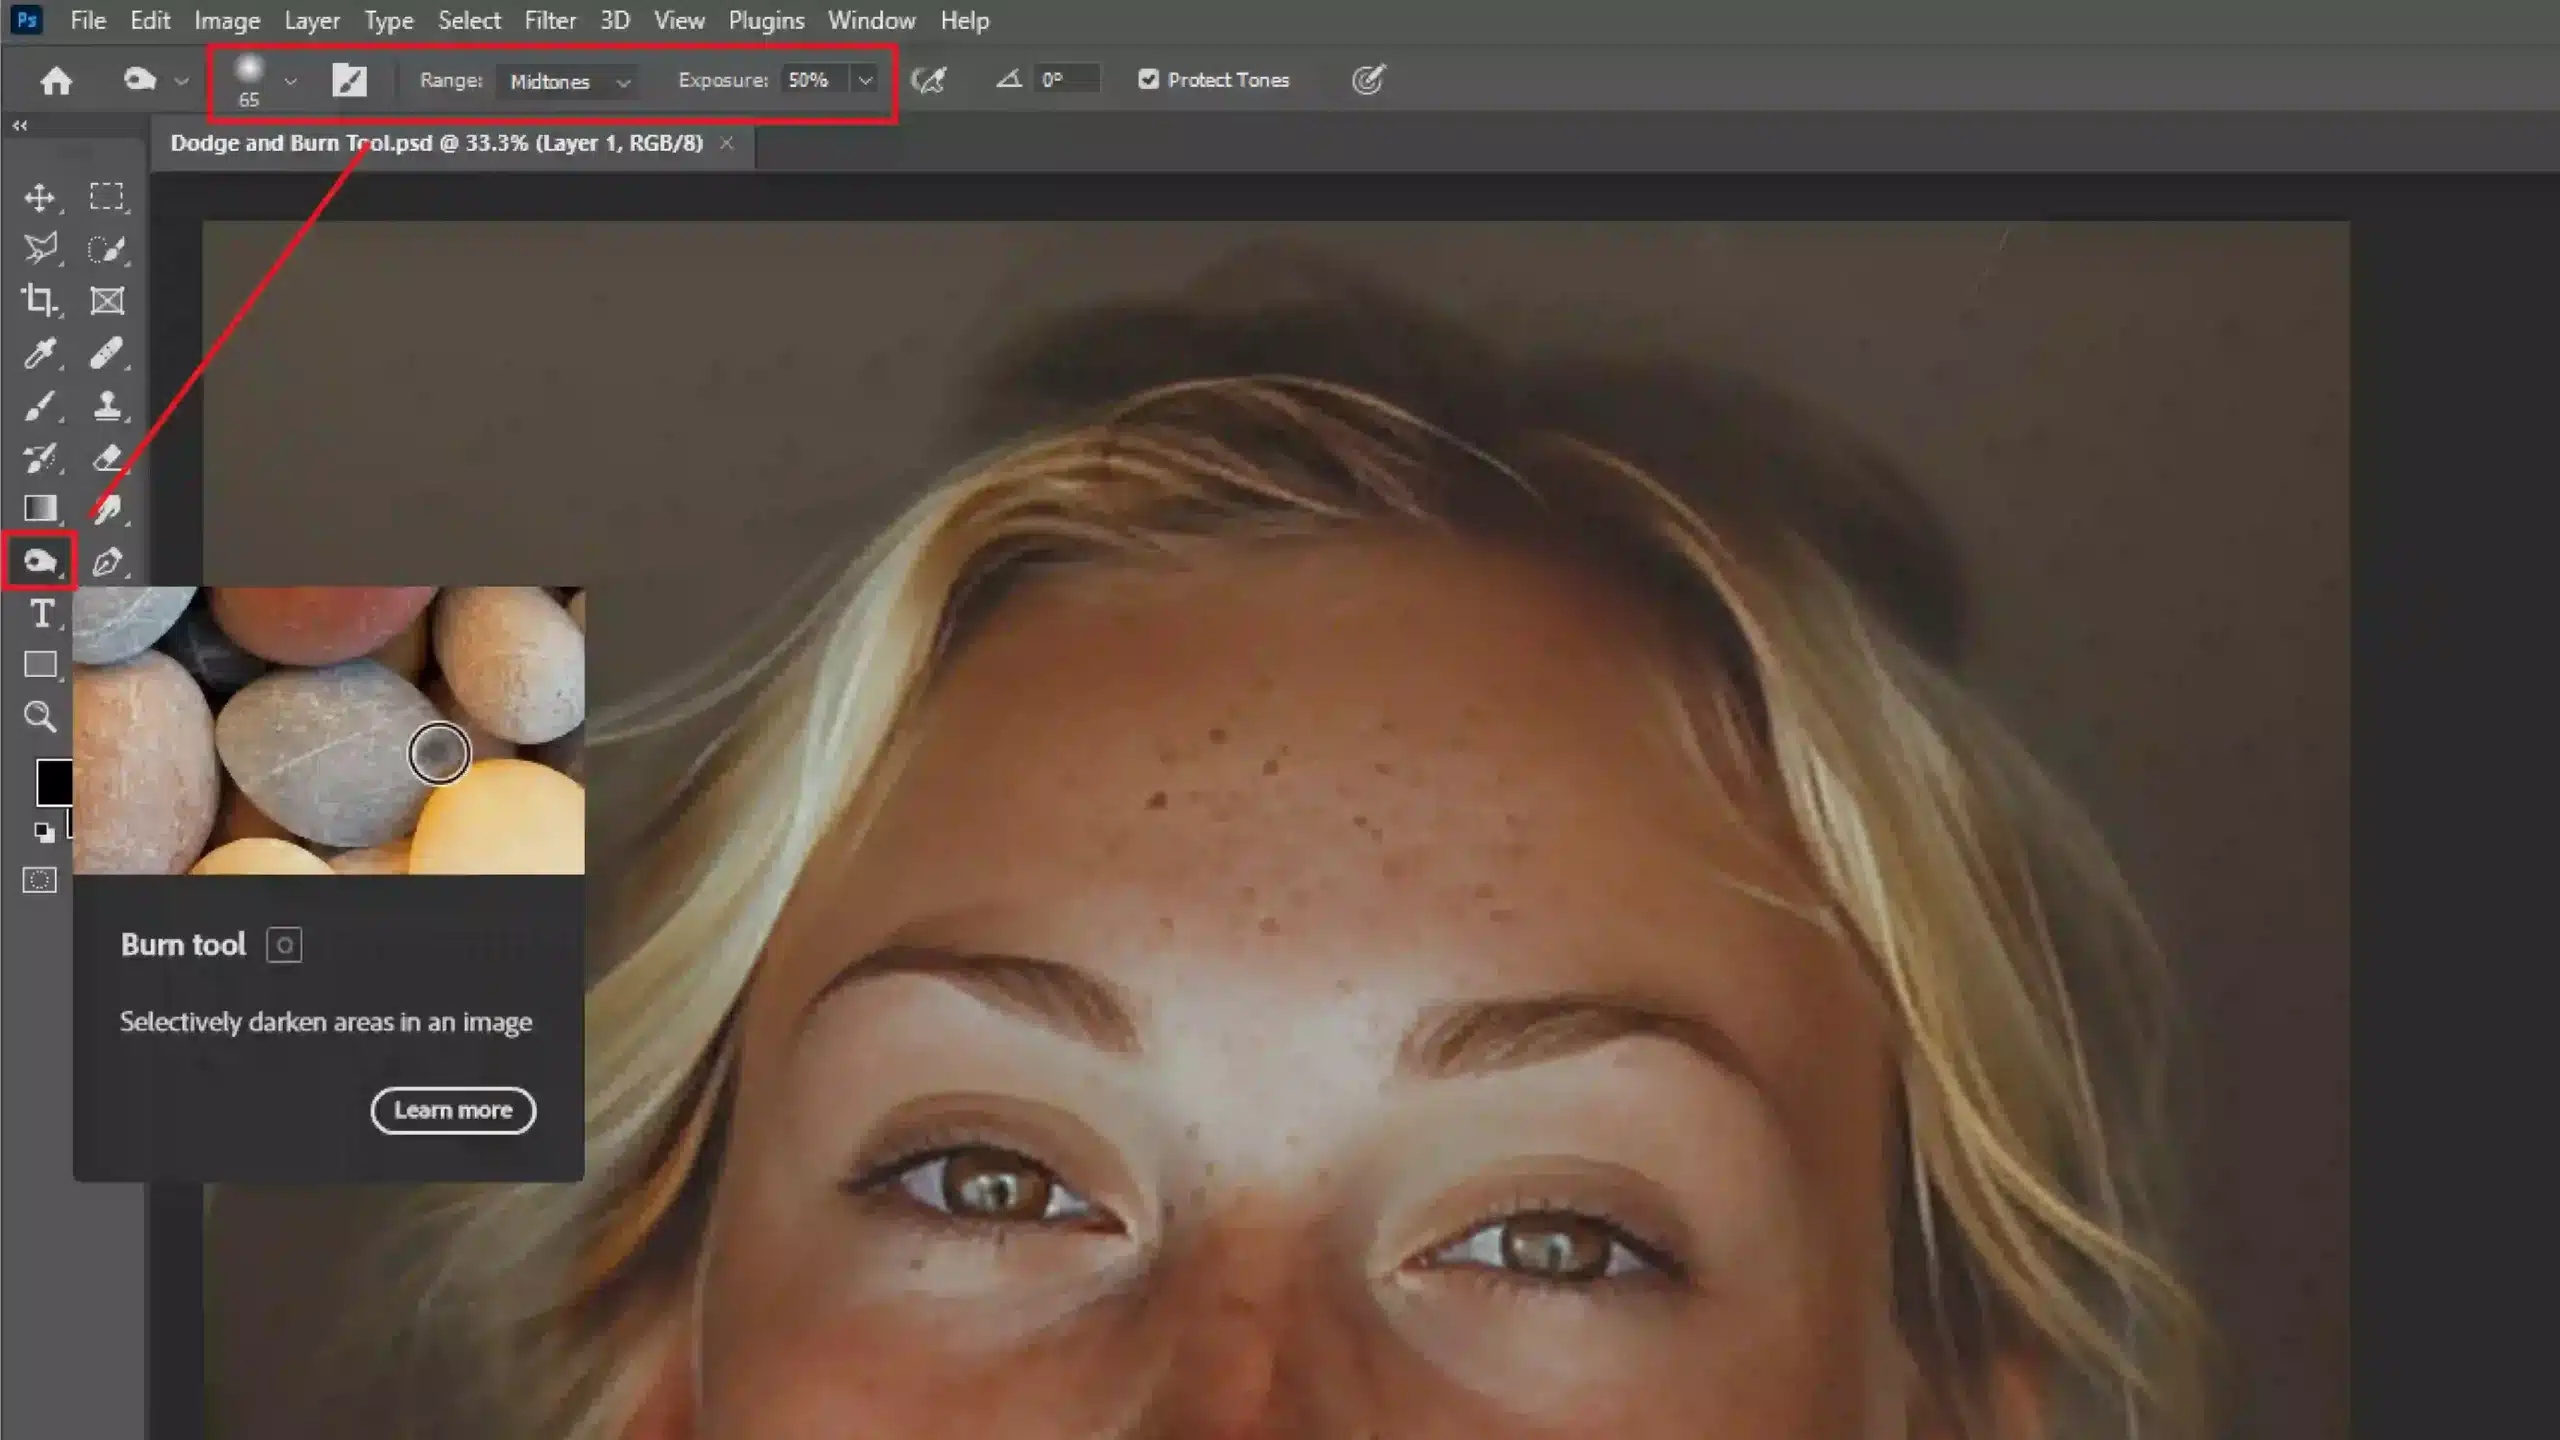Open the Layer menu item
The image size is (2560, 1440).
tap(311, 19)
